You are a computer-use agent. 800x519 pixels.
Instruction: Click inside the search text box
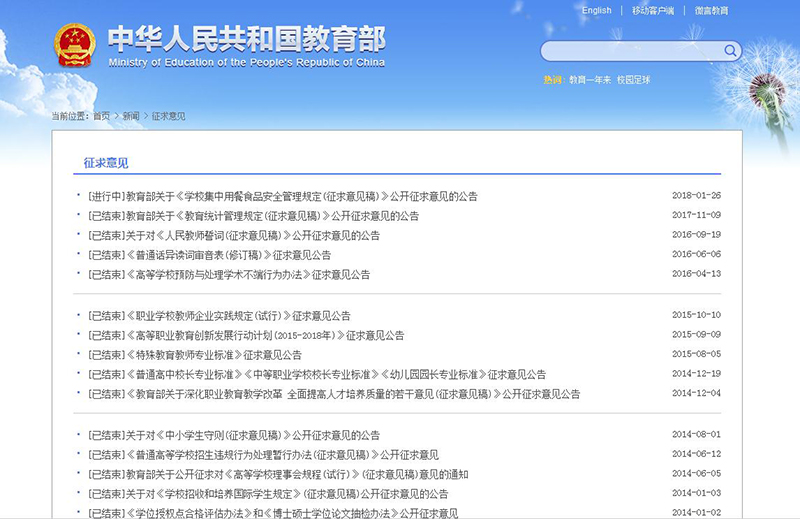(x=630, y=51)
